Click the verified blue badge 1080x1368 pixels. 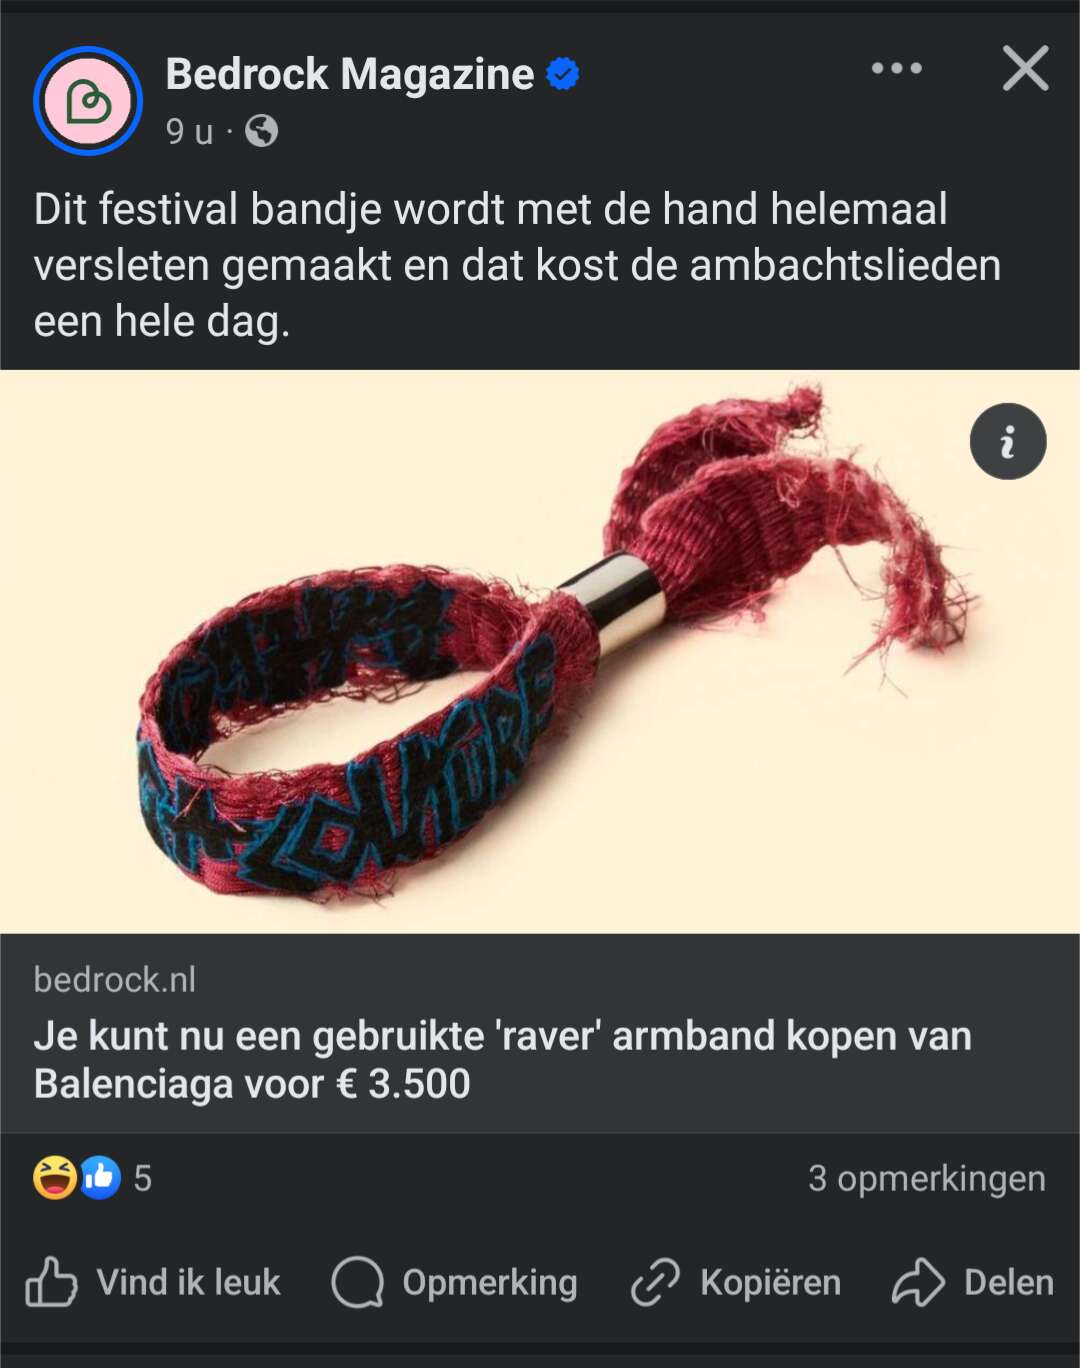point(563,74)
